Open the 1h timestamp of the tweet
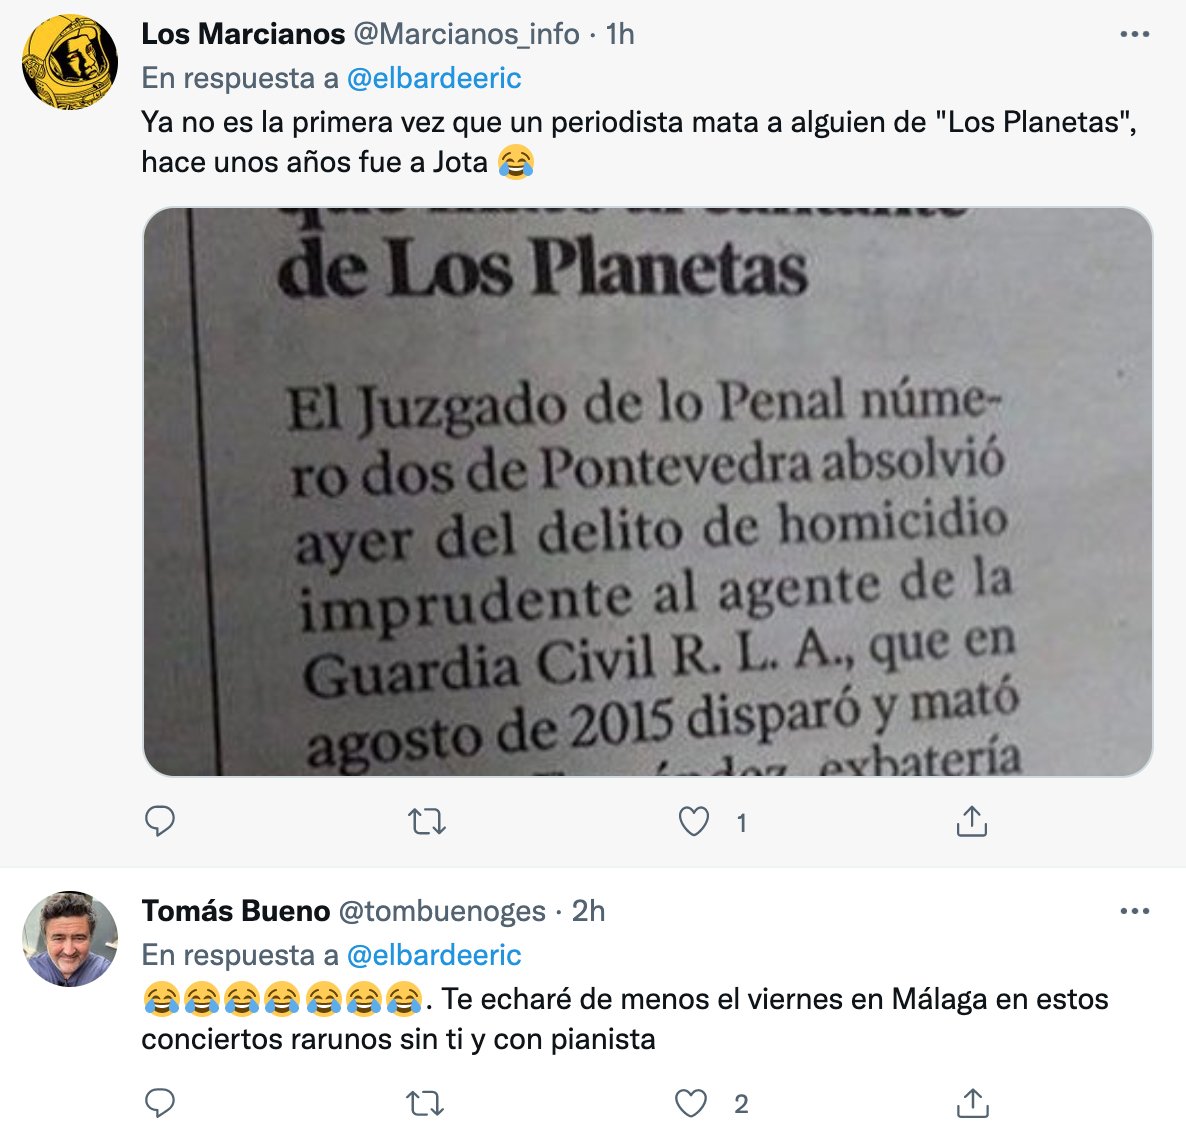Image resolution: width=1186 pixels, height=1140 pixels. click(620, 34)
